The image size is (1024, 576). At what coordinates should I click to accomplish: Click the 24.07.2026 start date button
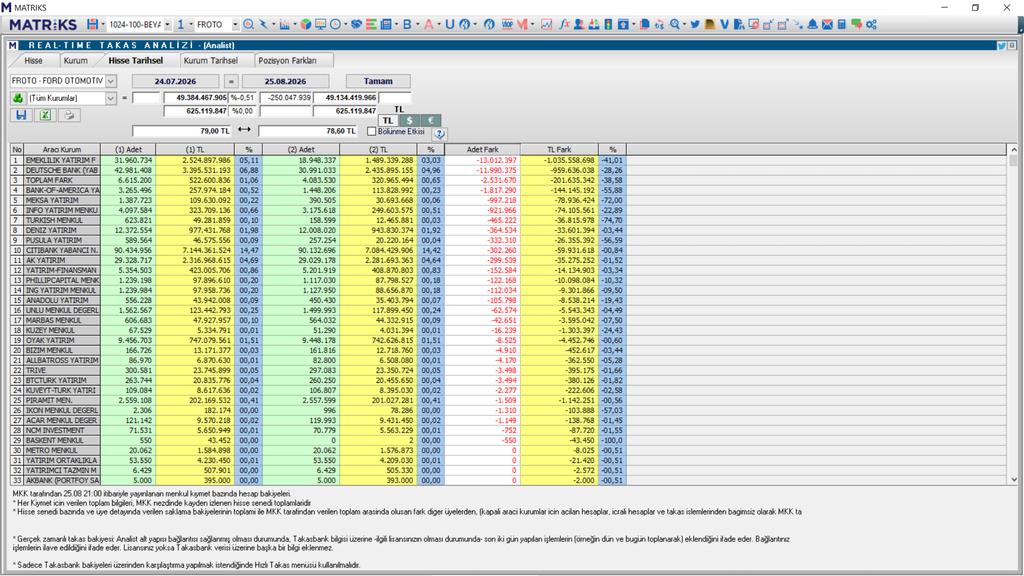point(176,81)
